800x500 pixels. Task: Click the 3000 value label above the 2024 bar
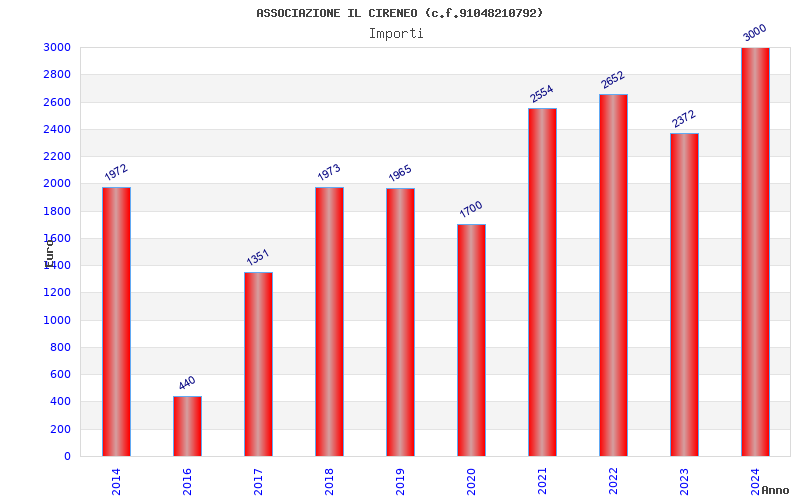click(755, 33)
